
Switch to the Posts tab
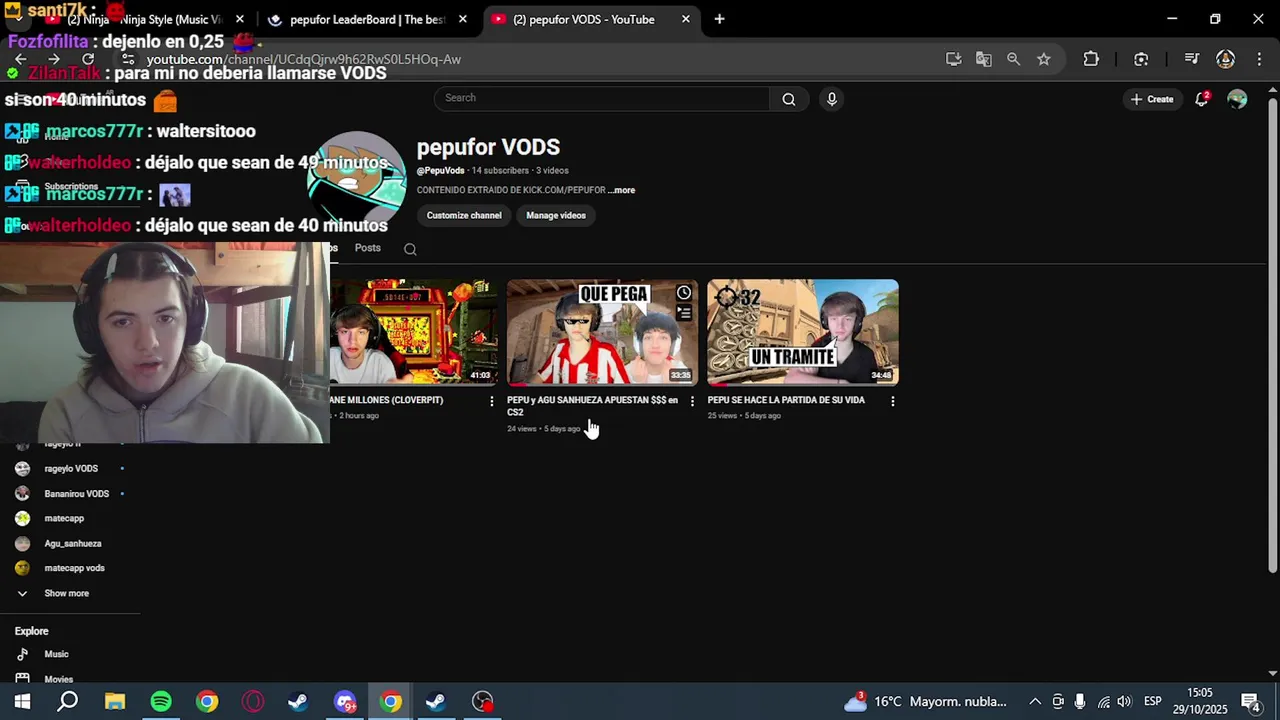point(367,248)
